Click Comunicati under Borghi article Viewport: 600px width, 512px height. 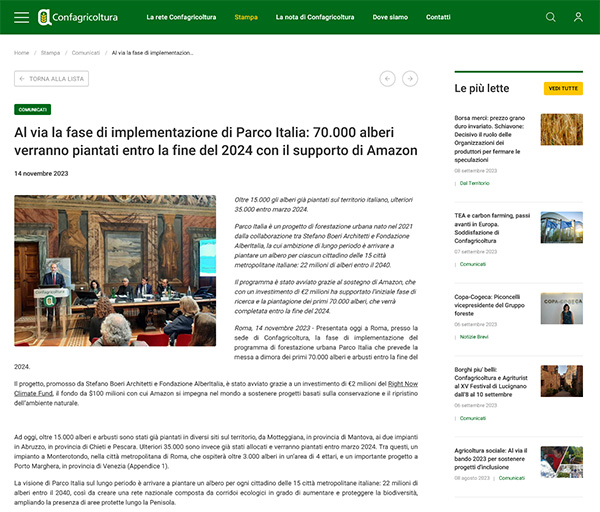473,418
